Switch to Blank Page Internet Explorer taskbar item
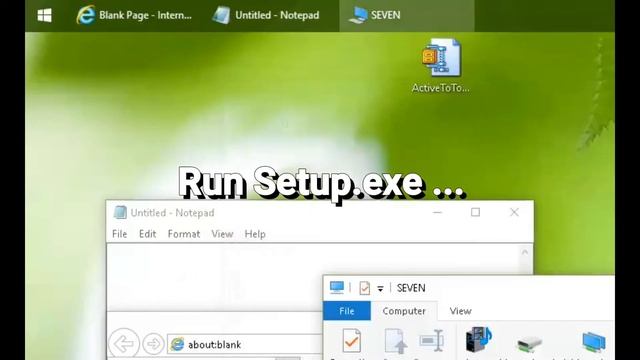This screenshot has width=640, height=360. pyautogui.click(x=134, y=16)
